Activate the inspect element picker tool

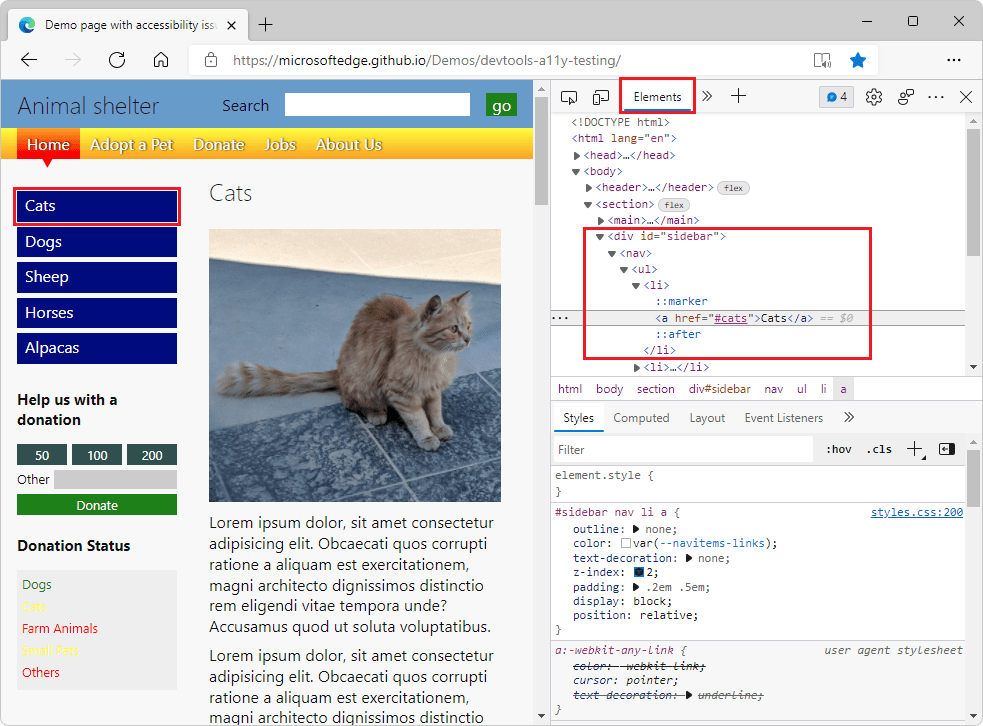click(569, 96)
